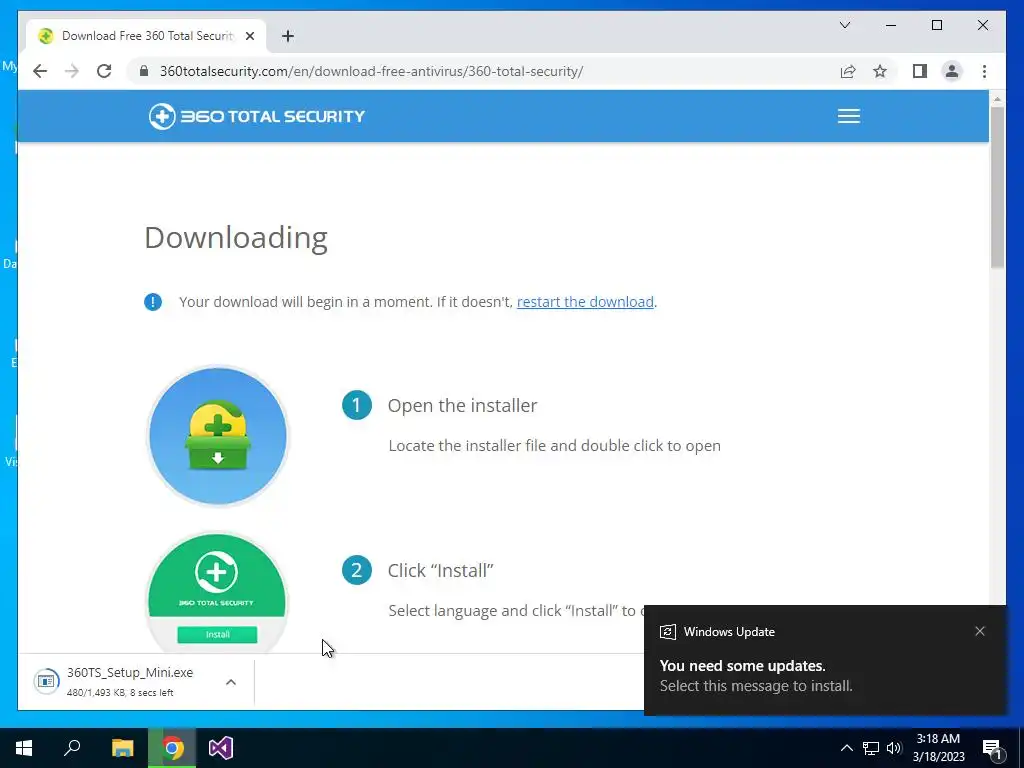
Task: Click the Windows Update notification icon
Action: coord(667,632)
